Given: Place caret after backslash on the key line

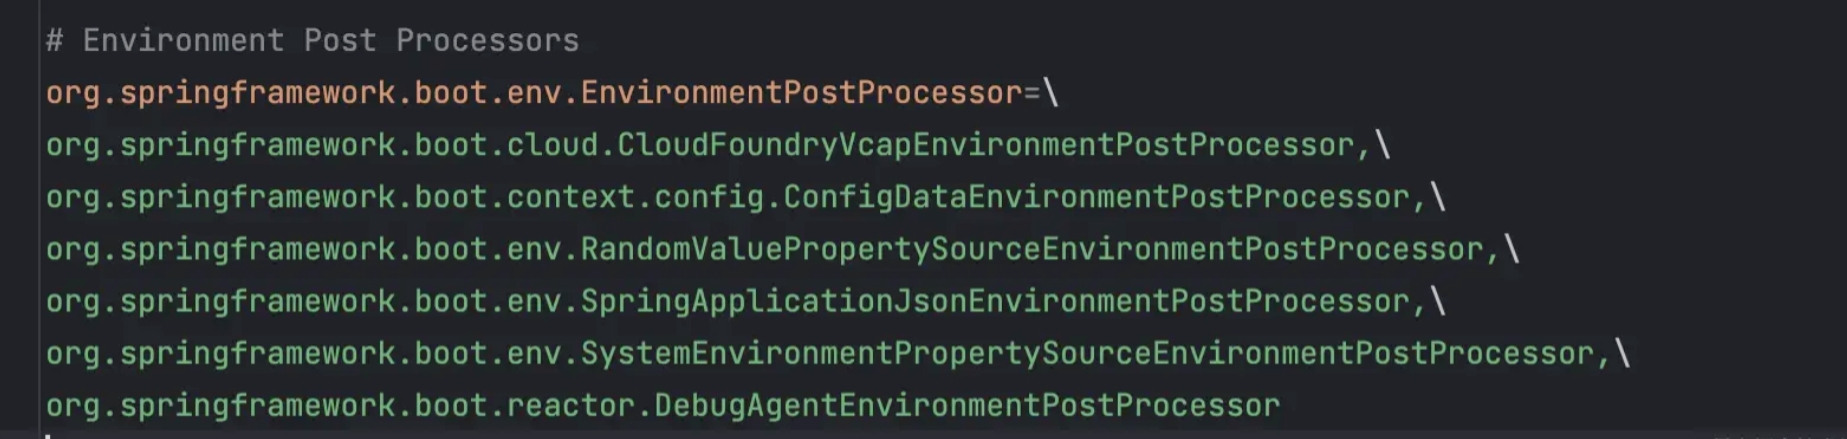Looking at the screenshot, I should tap(1059, 93).
